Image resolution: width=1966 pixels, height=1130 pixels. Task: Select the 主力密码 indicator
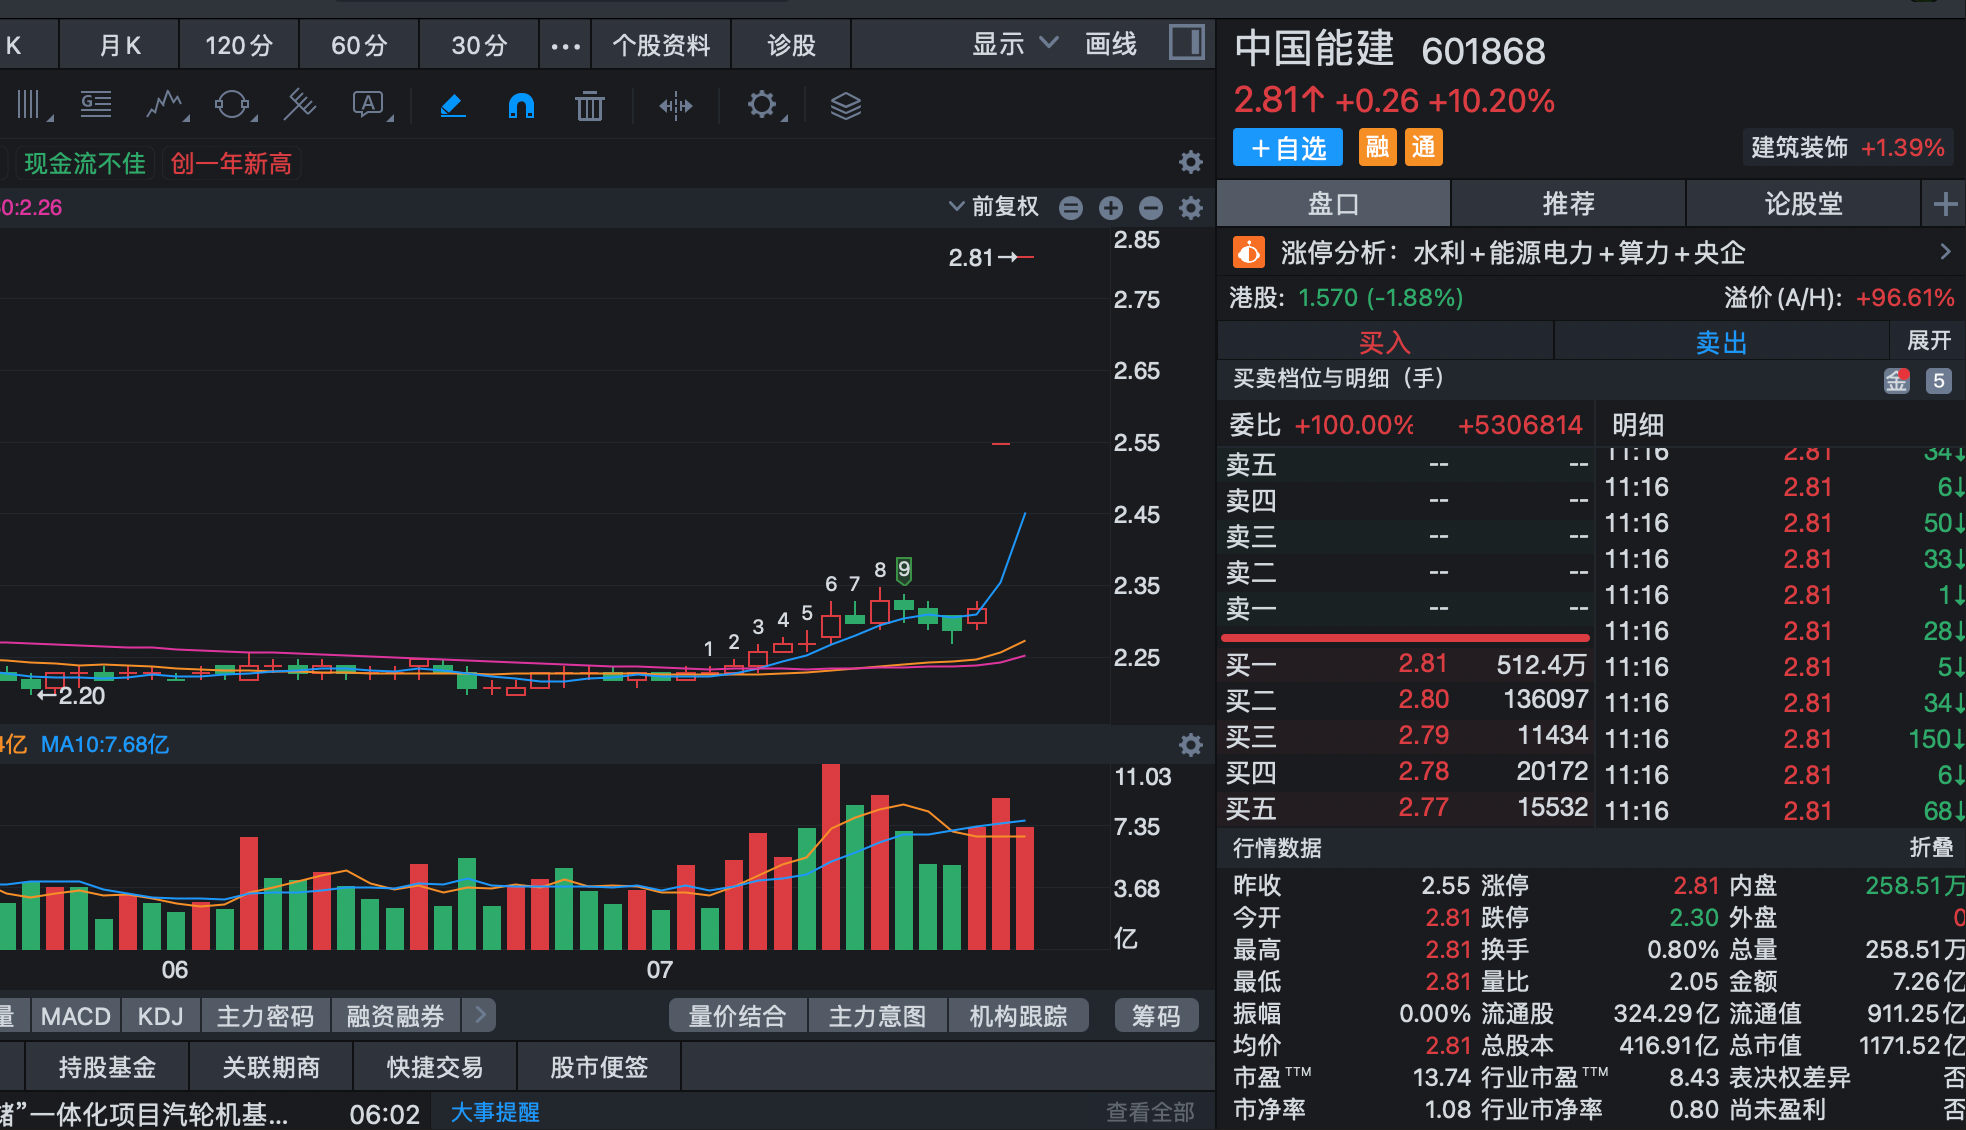pos(265,1016)
